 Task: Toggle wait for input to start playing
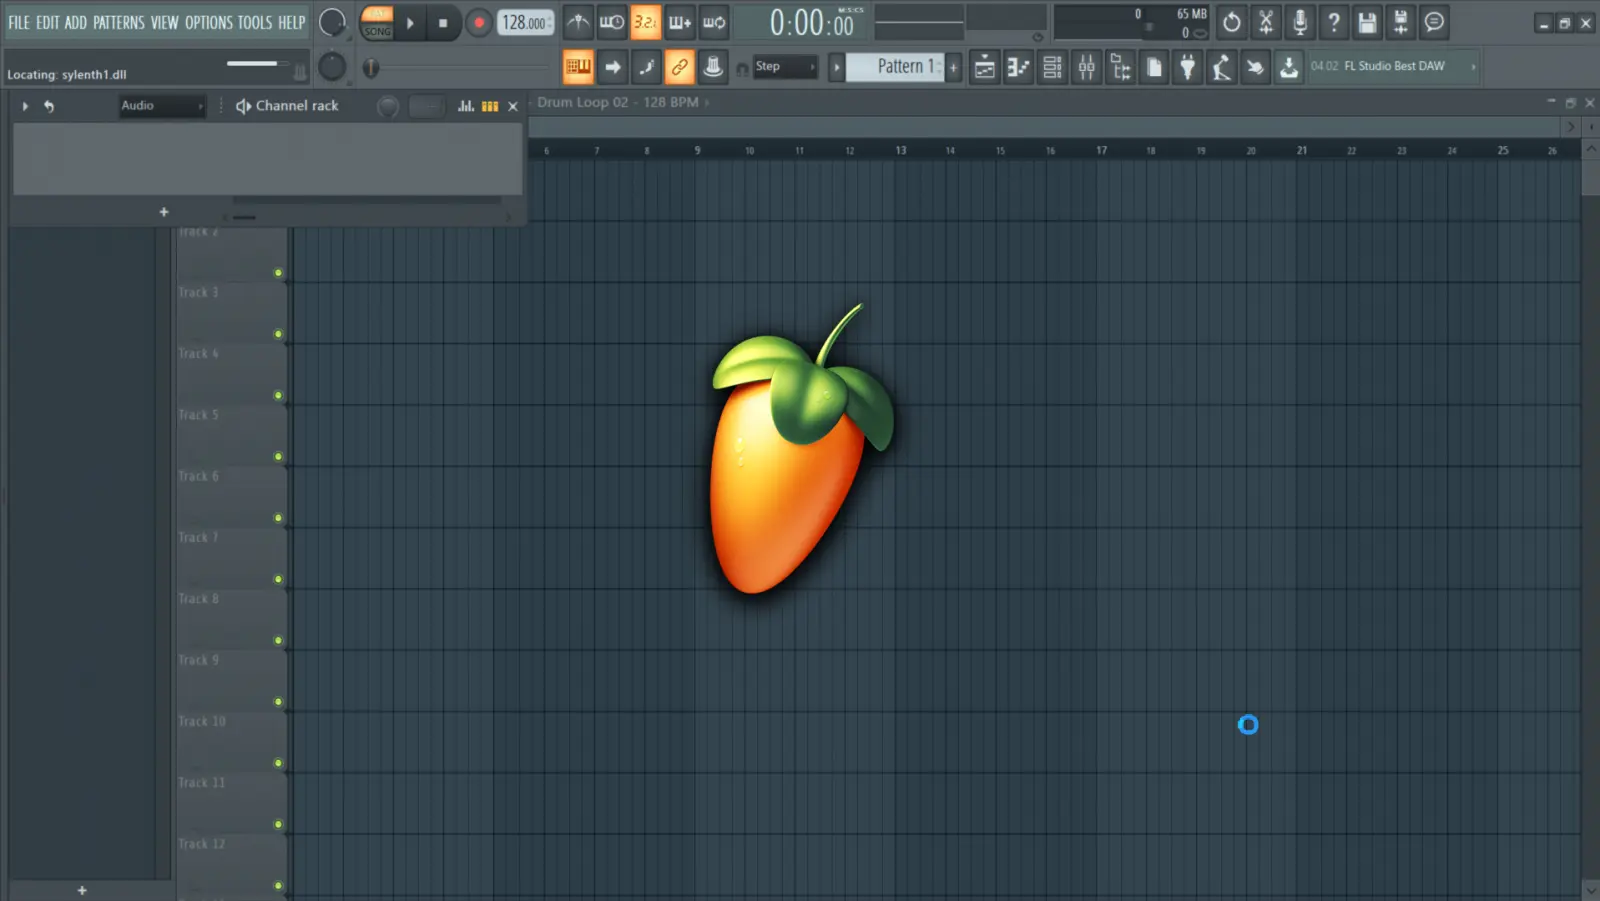click(612, 22)
